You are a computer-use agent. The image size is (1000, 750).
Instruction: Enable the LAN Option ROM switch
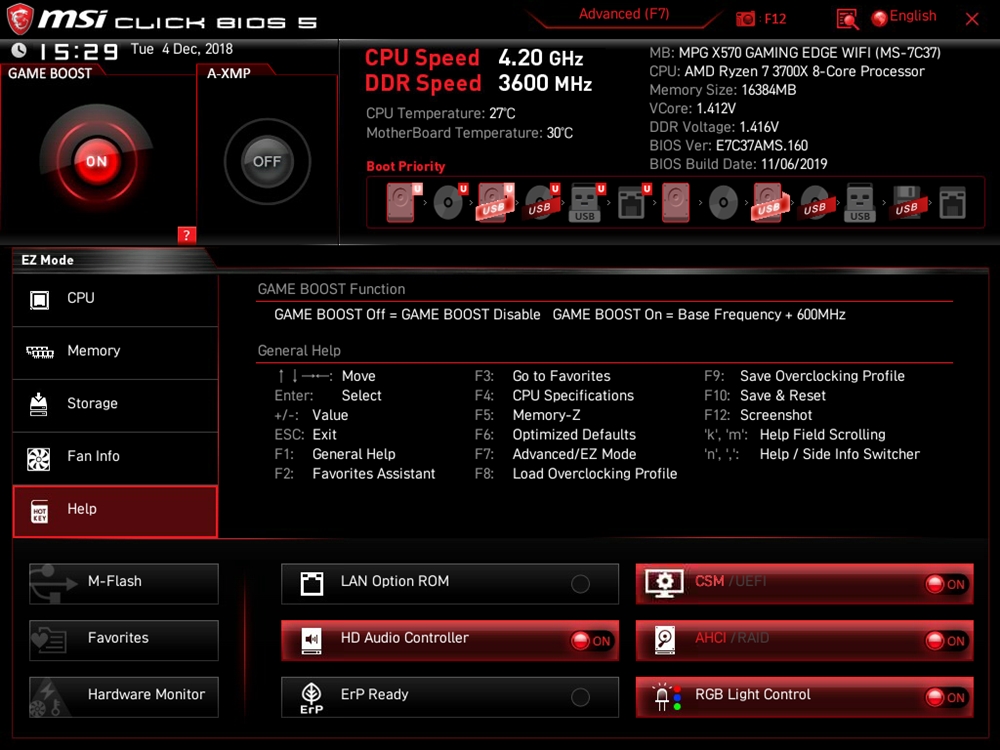click(x=580, y=584)
